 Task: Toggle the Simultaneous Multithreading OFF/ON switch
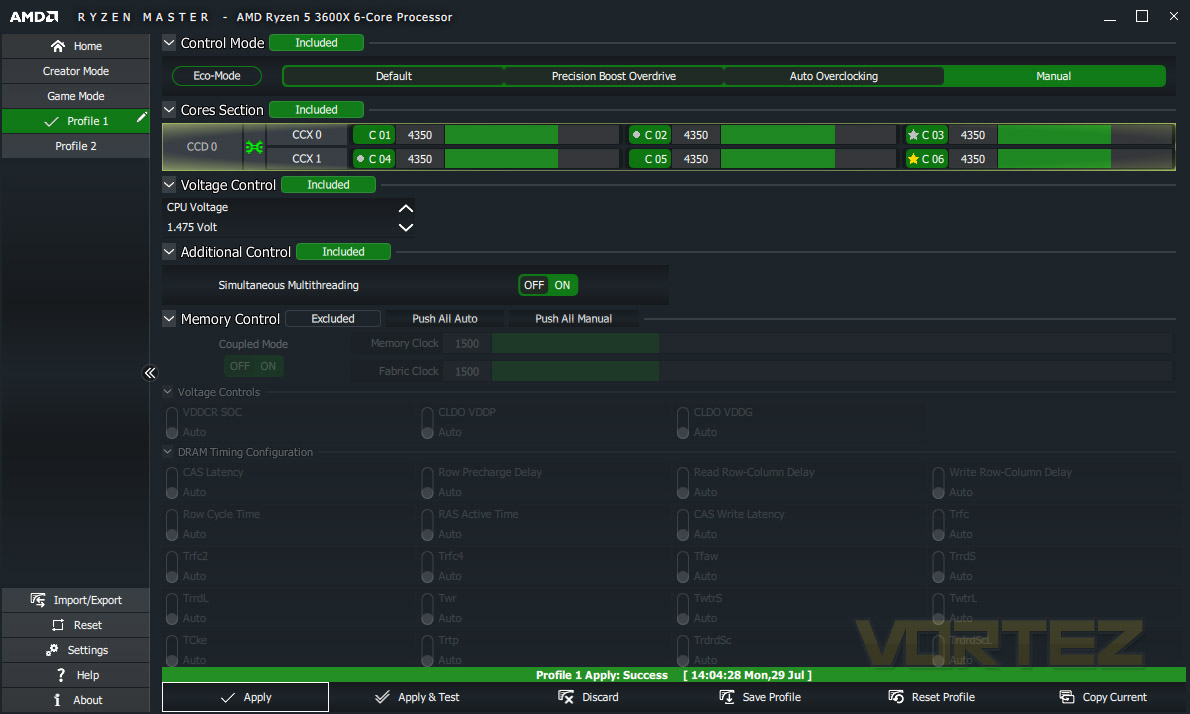[548, 285]
